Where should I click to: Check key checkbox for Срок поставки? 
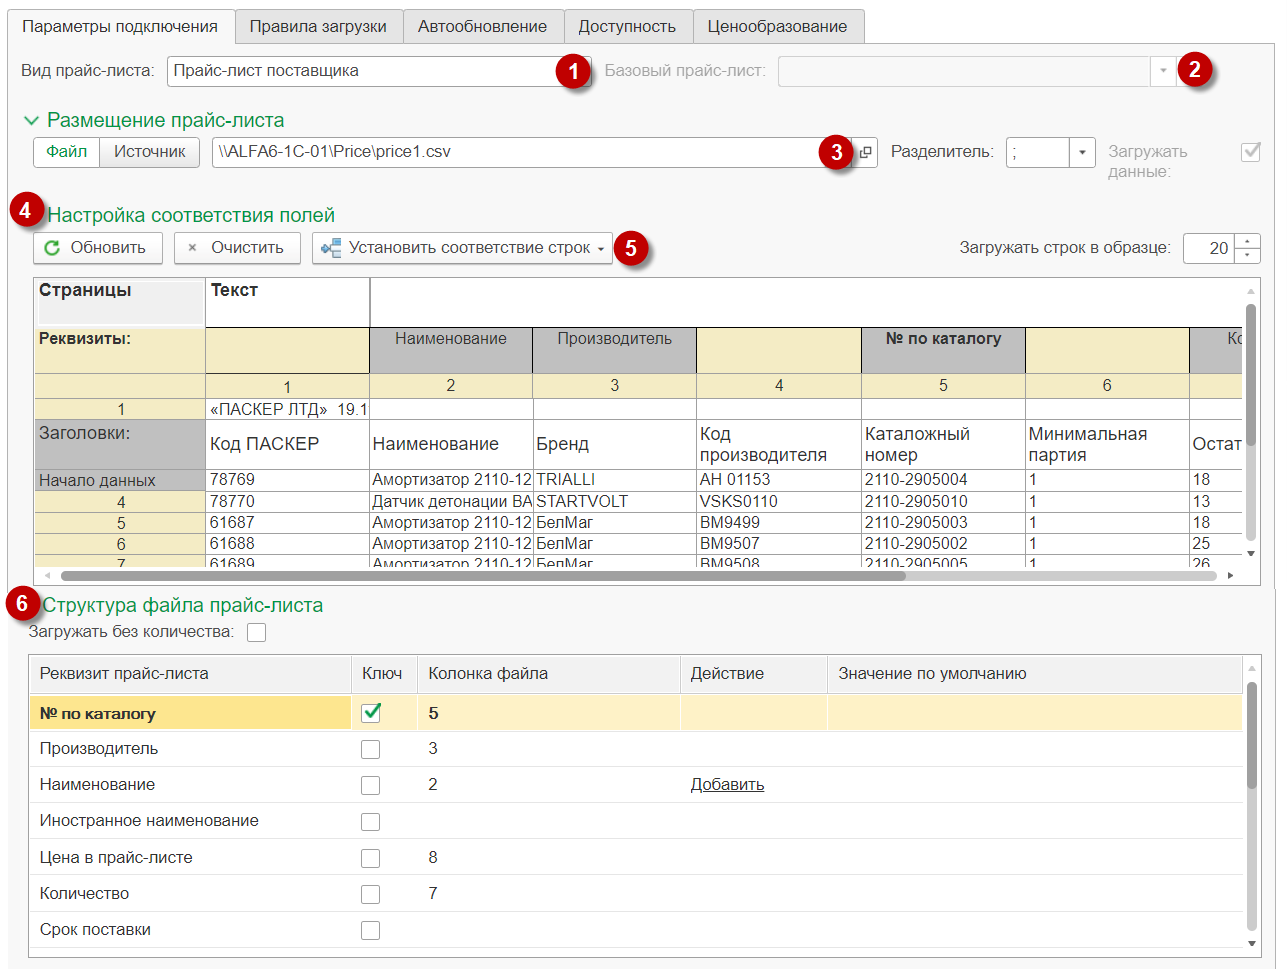click(371, 930)
